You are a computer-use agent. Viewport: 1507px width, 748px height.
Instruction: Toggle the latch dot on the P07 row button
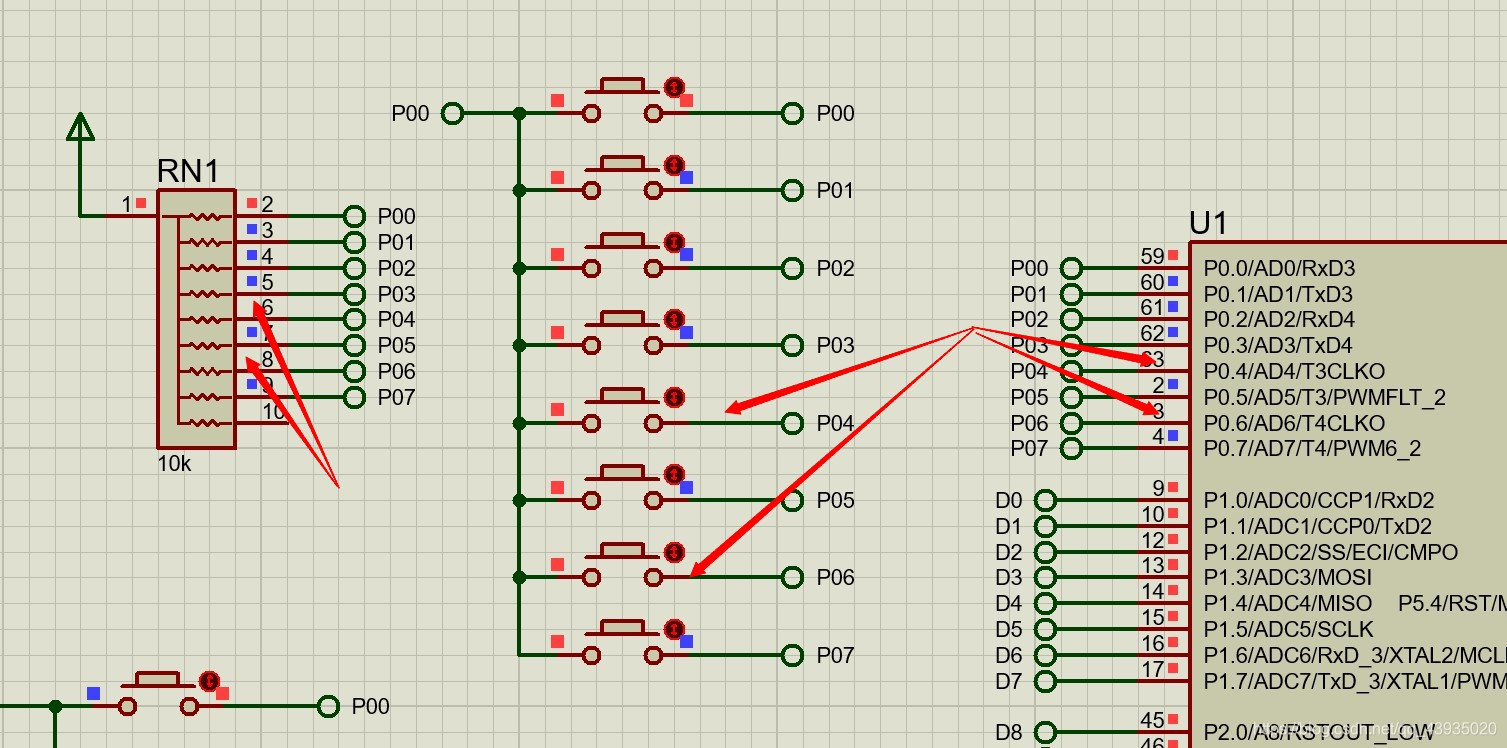click(x=675, y=629)
